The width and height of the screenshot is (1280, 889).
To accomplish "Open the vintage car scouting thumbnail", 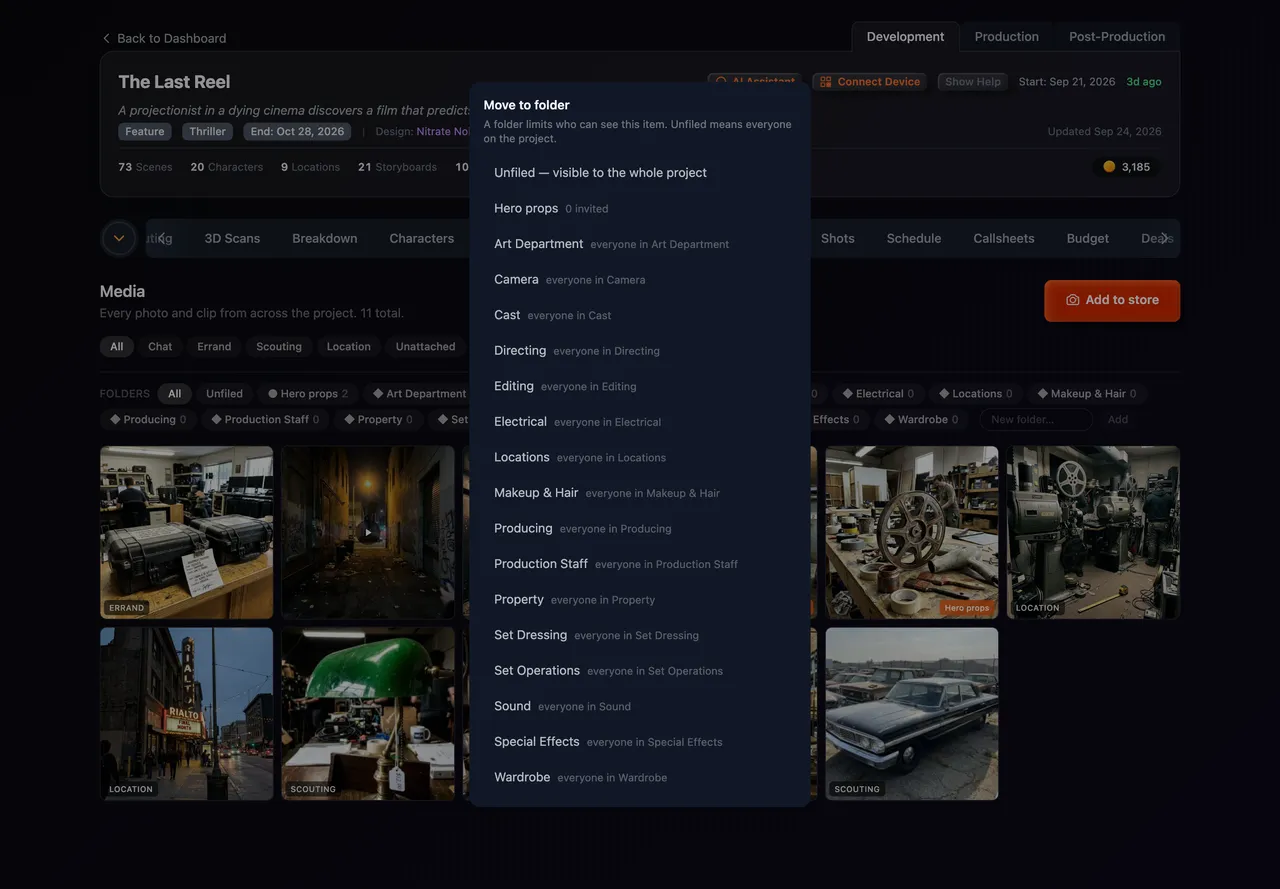I will (912, 714).
